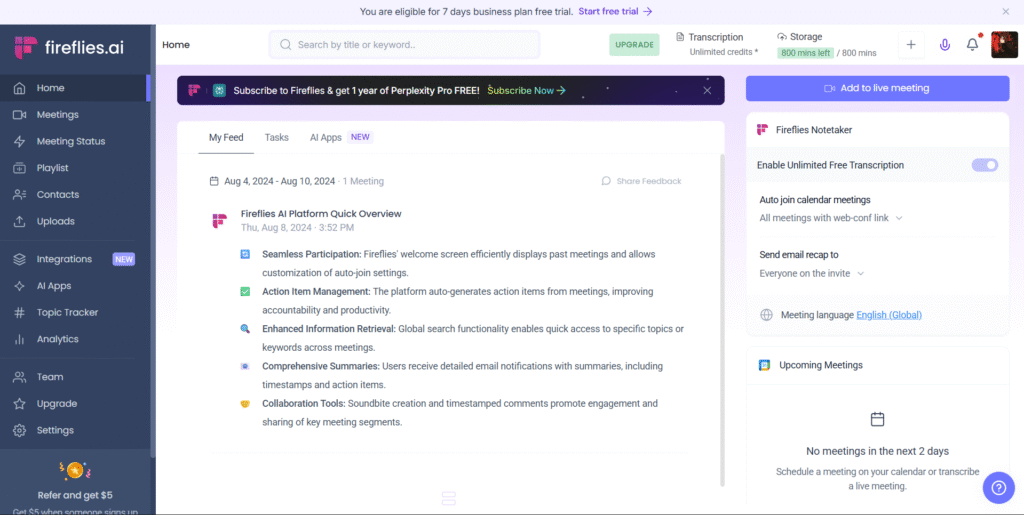This screenshot has height=515, width=1024.
Task: Click the Transcription document icon
Action: 680,37
